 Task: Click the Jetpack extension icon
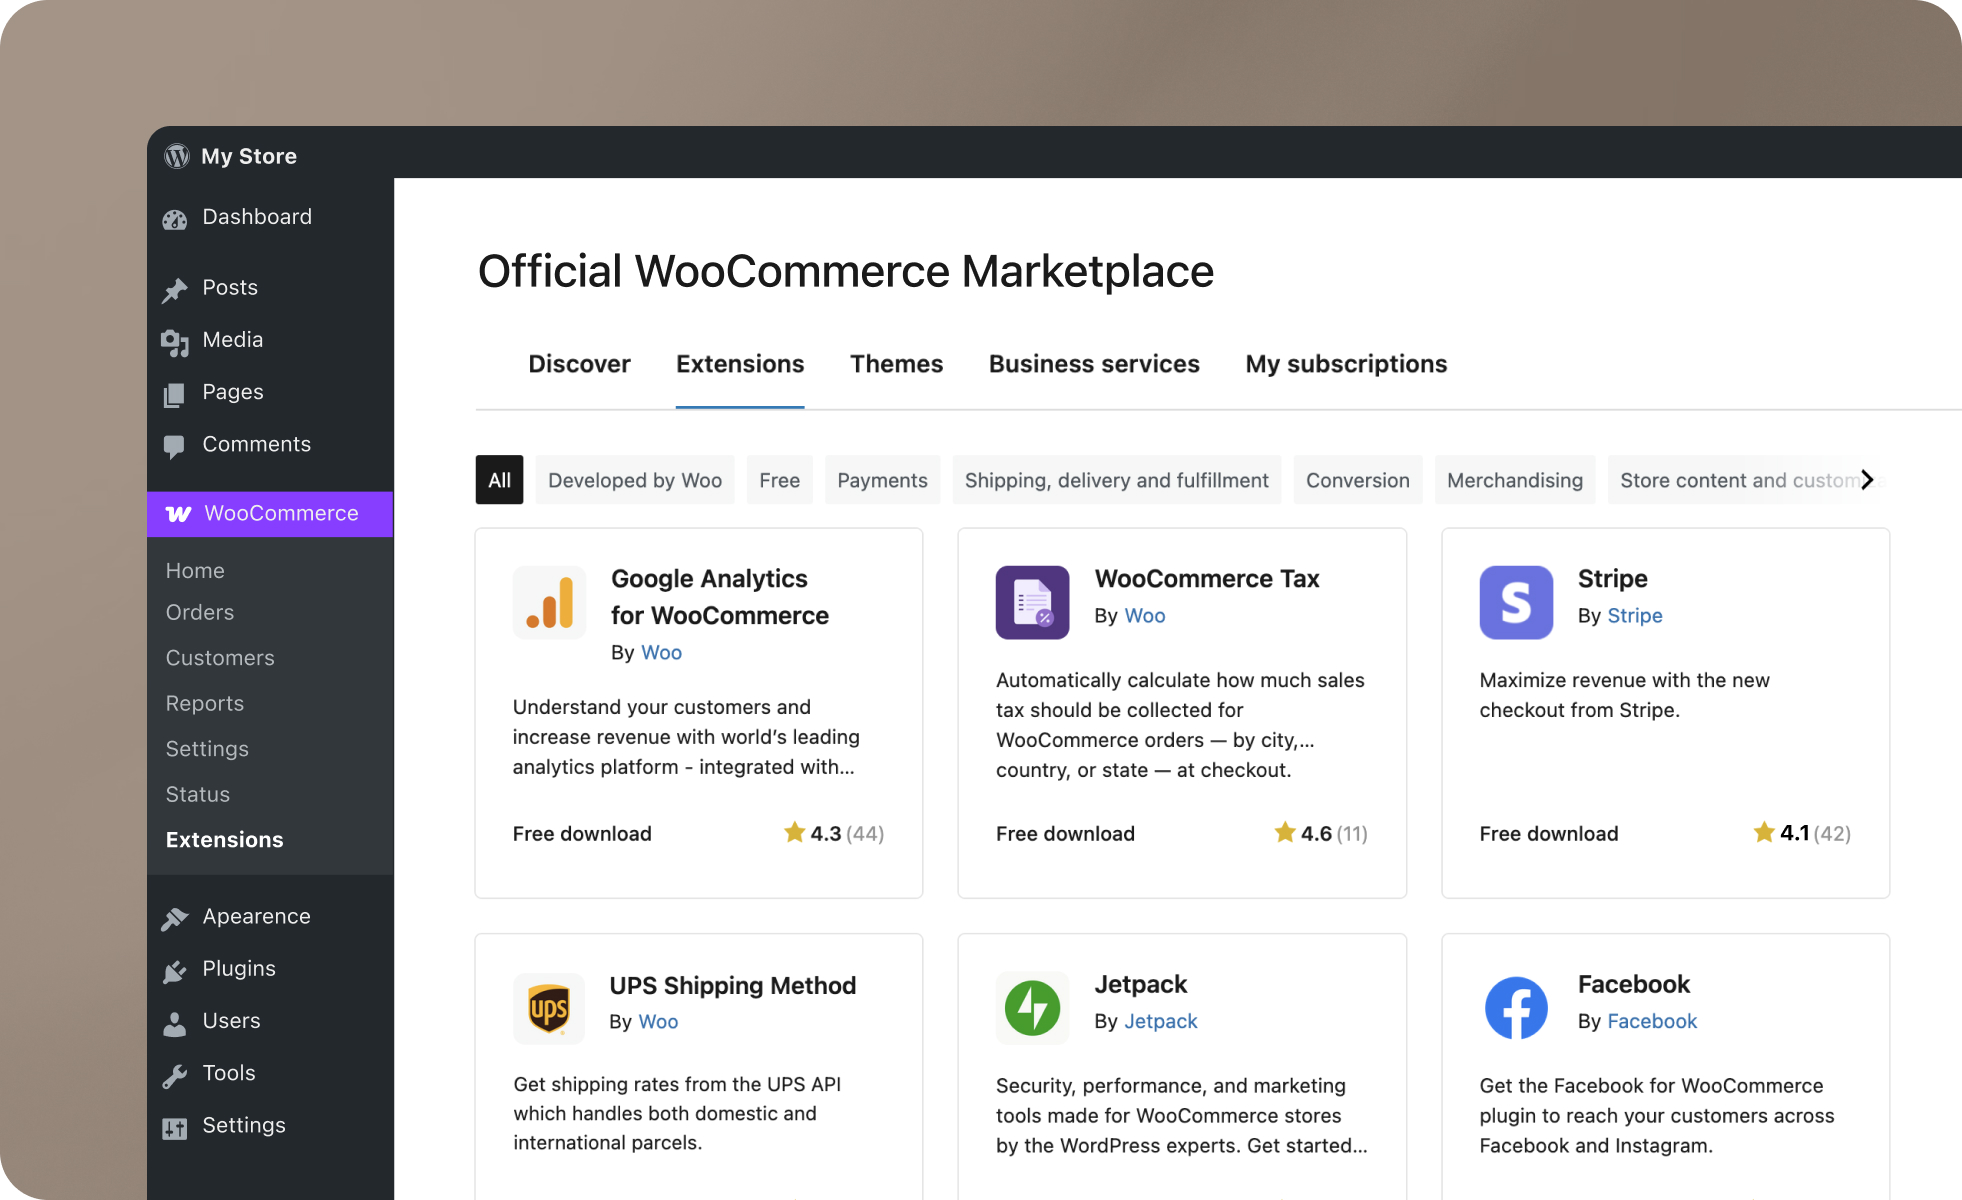tap(1032, 1008)
